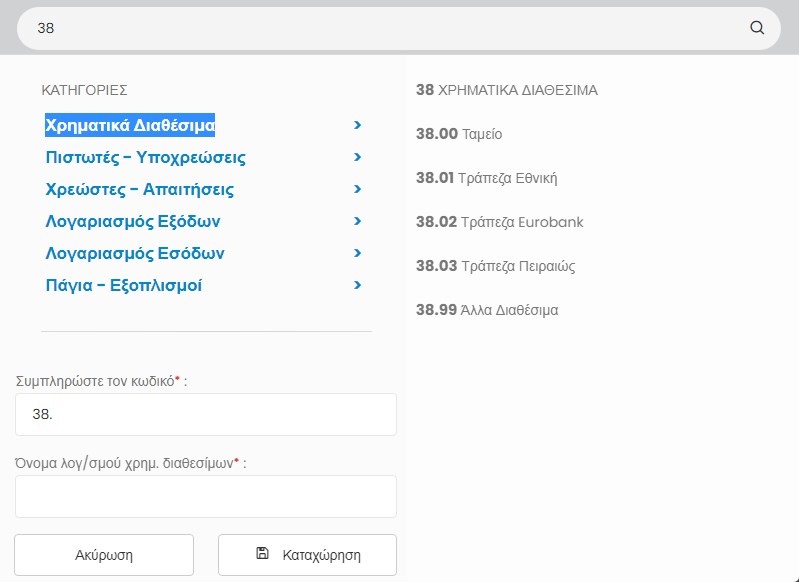
Task: Click the empty account name input field
Action: pos(205,496)
